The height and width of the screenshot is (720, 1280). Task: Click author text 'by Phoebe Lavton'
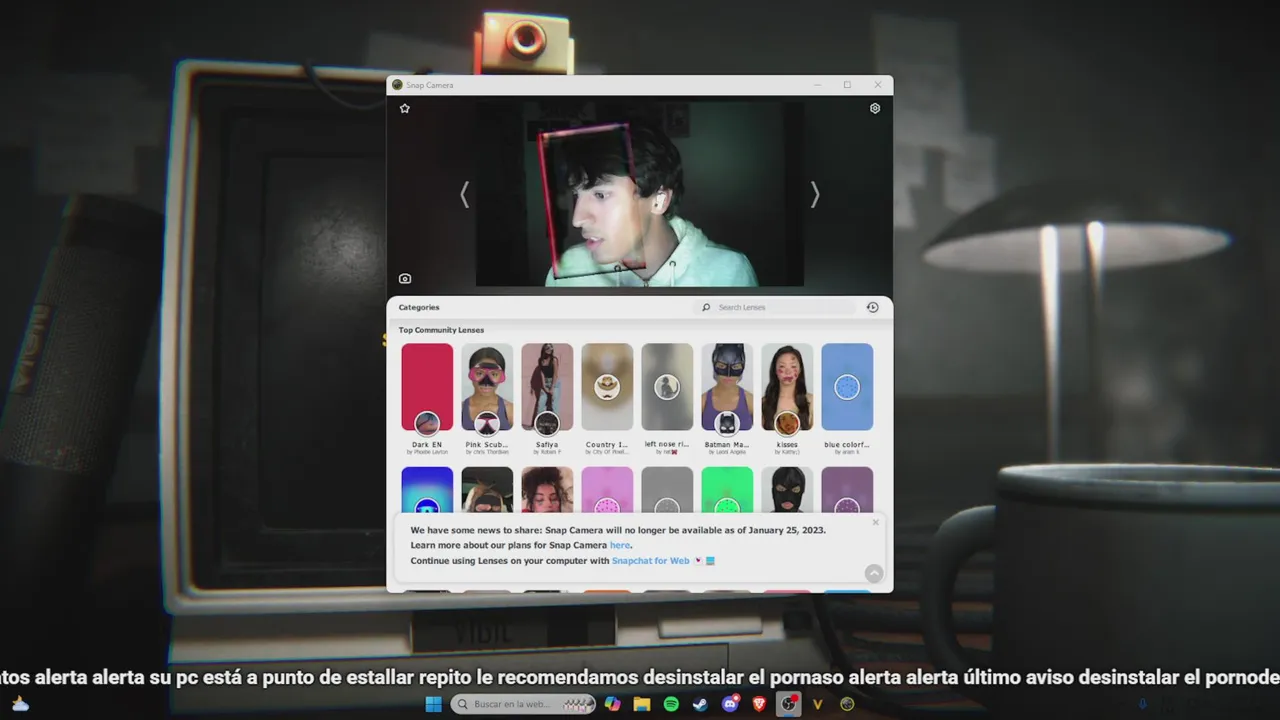pyautogui.click(x=427, y=453)
